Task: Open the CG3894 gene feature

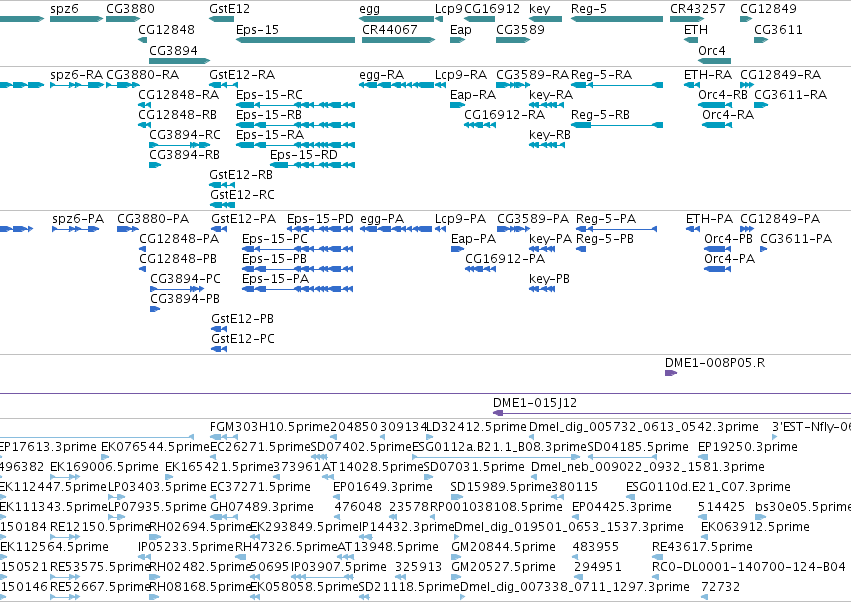Action: tap(180, 61)
